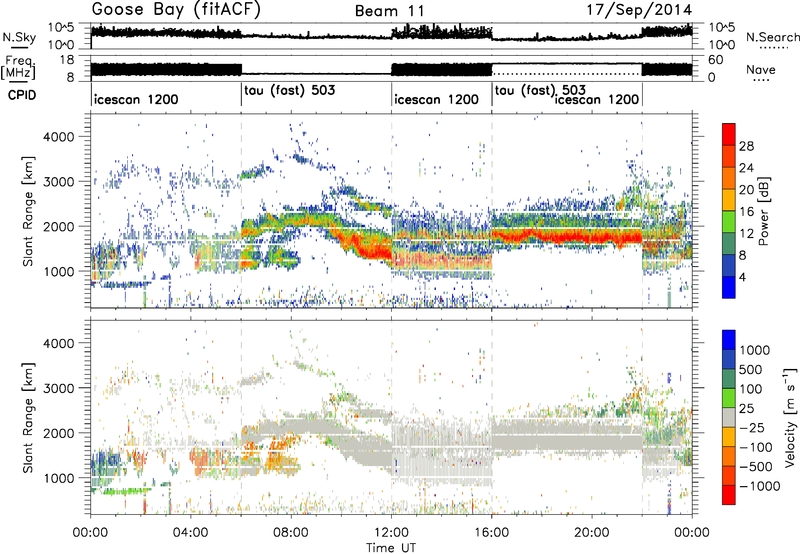Click the '08:00' time axis tick label

pyautogui.click(x=291, y=533)
